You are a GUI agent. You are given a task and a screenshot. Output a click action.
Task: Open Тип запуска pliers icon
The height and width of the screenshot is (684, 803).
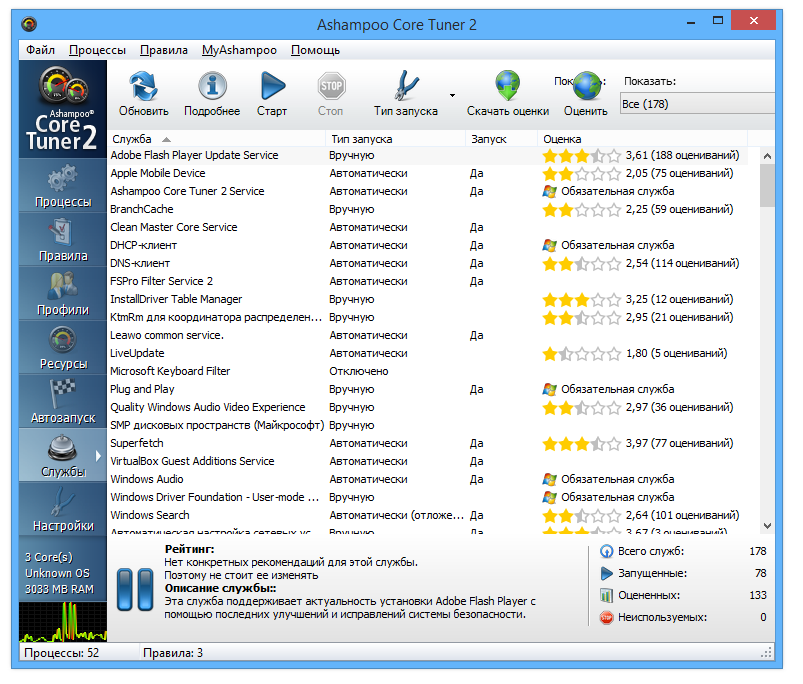tap(406, 86)
